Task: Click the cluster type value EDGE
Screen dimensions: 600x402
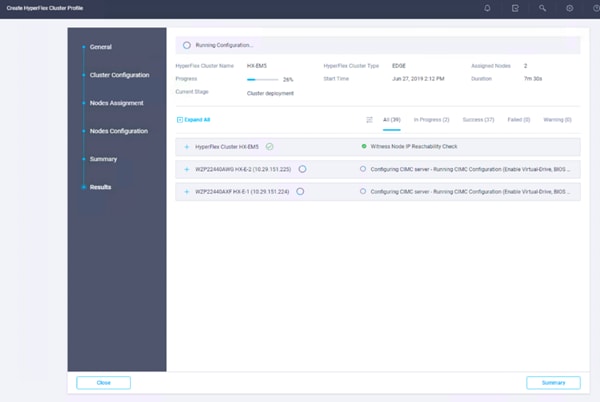Action: tap(399, 66)
